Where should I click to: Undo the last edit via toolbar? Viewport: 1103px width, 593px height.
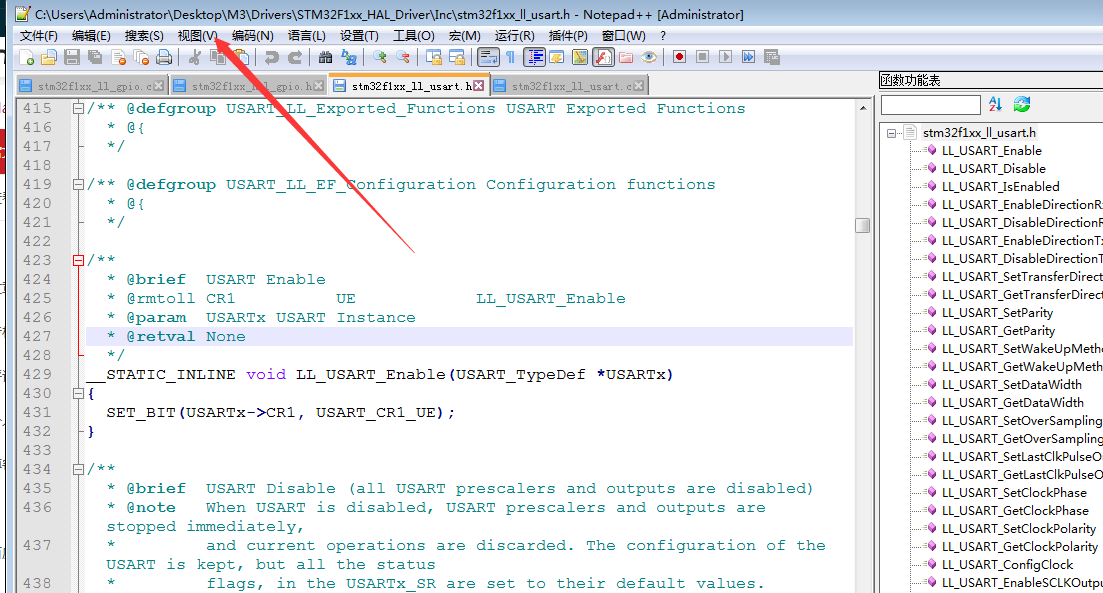pyautogui.click(x=272, y=57)
